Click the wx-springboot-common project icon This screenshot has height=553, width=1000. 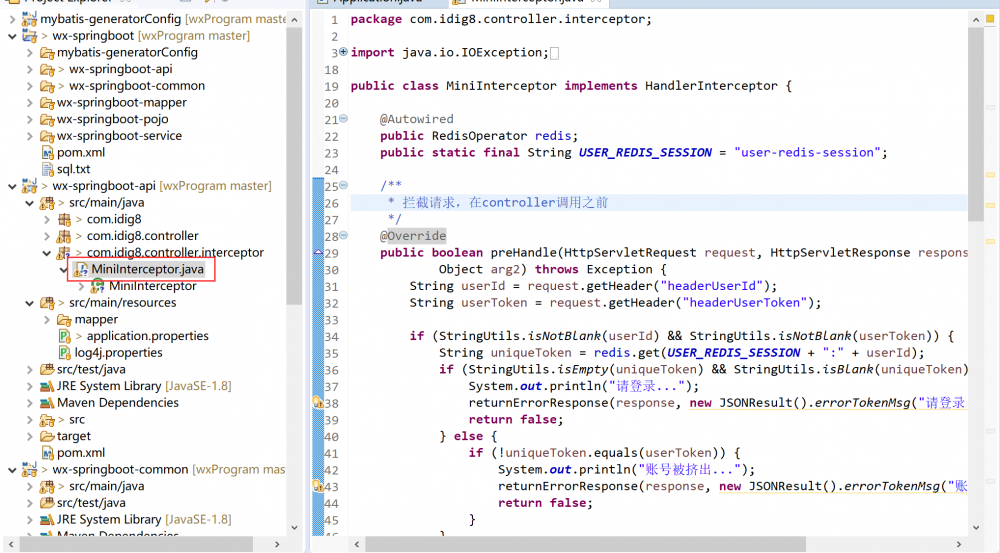pos(29,469)
